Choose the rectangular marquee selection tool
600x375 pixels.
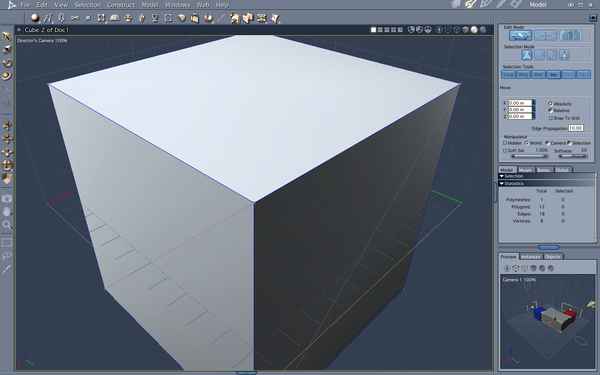[7, 243]
